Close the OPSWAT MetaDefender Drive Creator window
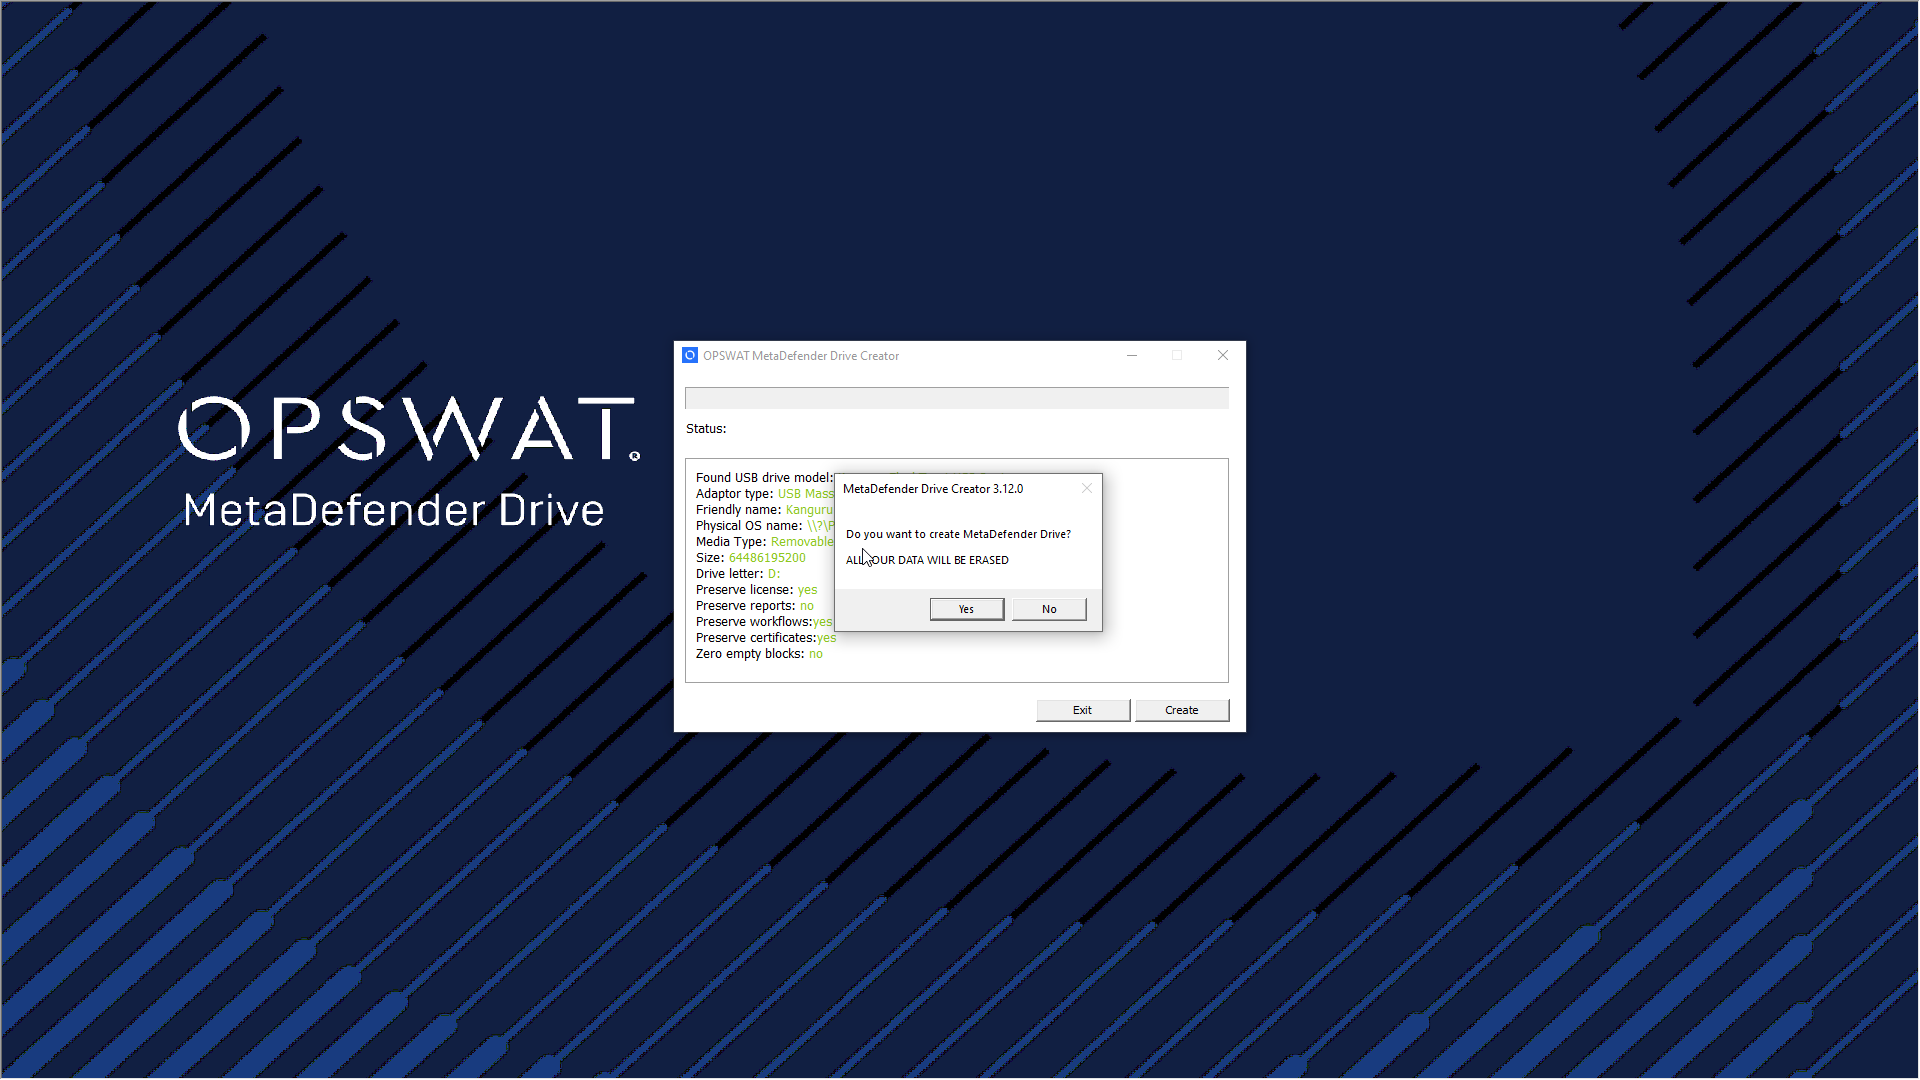The width and height of the screenshot is (1920, 1080). tap(1223, 355)
